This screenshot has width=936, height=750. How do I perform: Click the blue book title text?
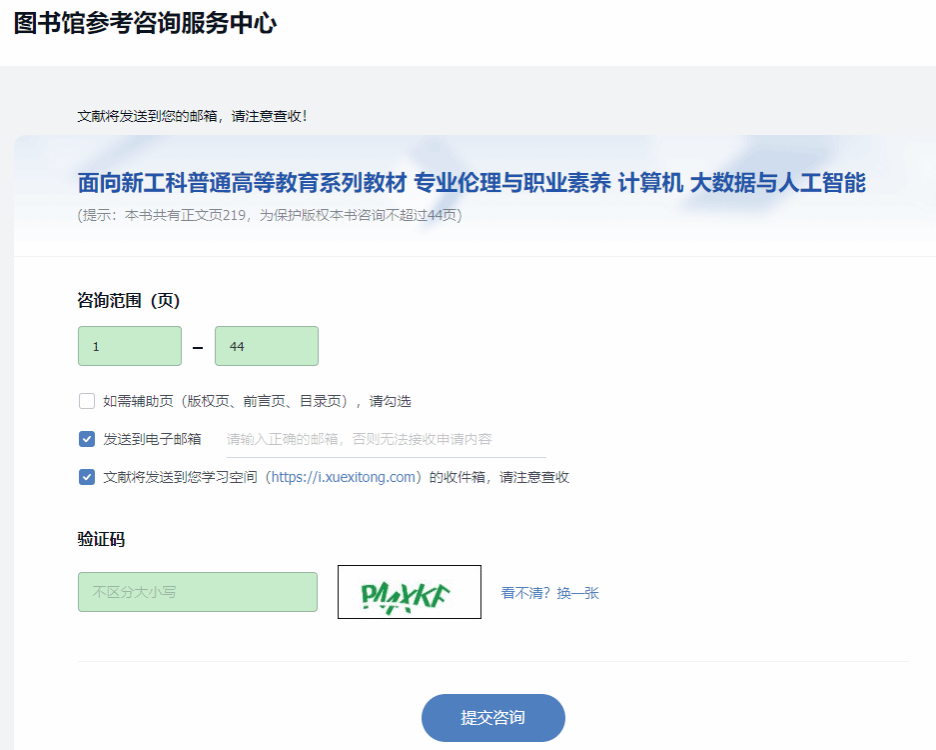(471, 183)
